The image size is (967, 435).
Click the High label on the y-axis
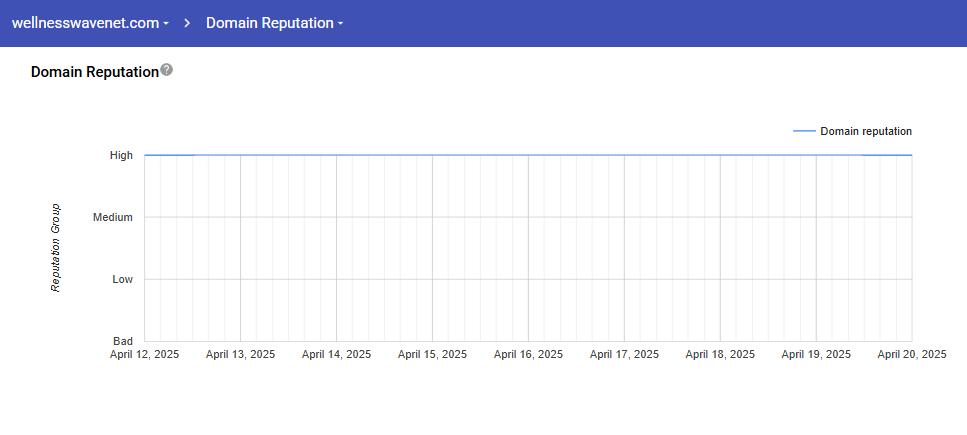[121, 155]
